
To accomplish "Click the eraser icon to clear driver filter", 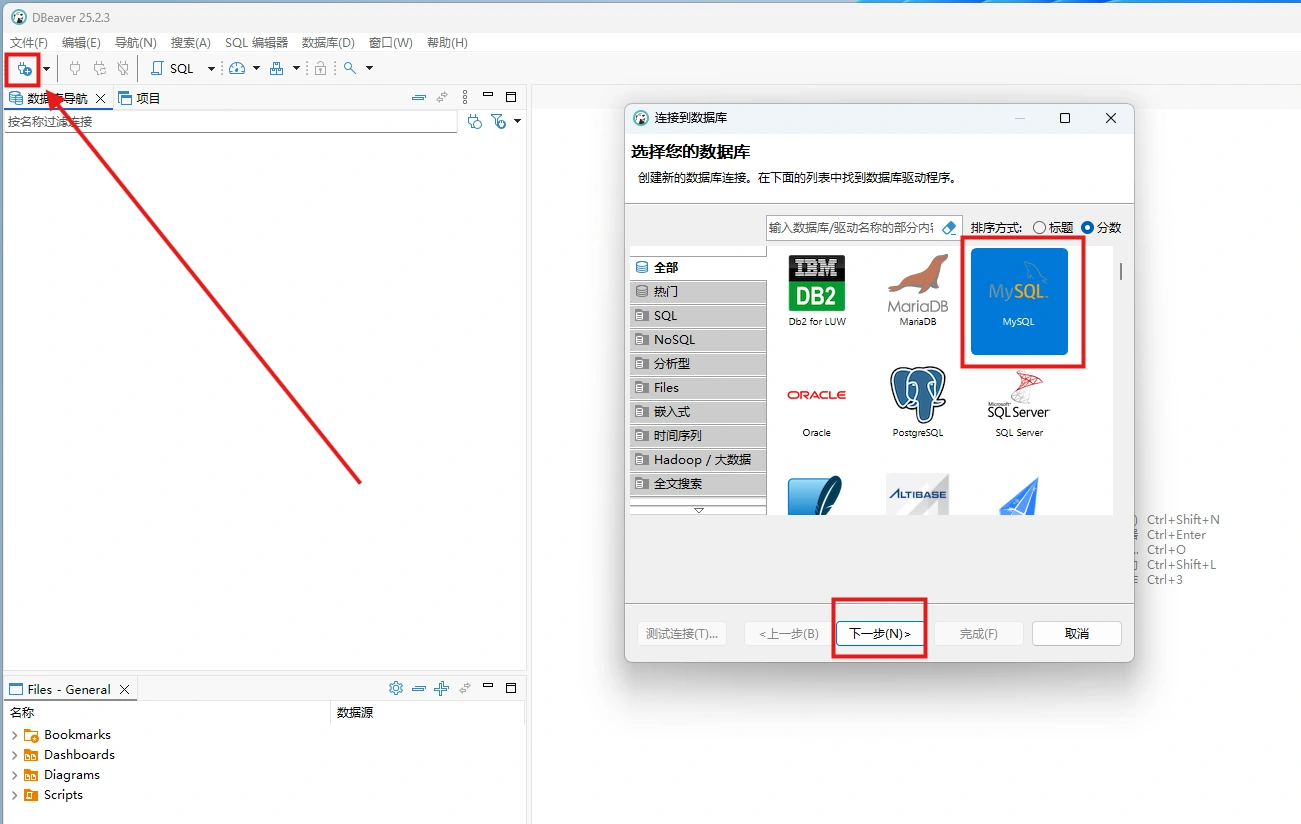I will pos(950,228).
